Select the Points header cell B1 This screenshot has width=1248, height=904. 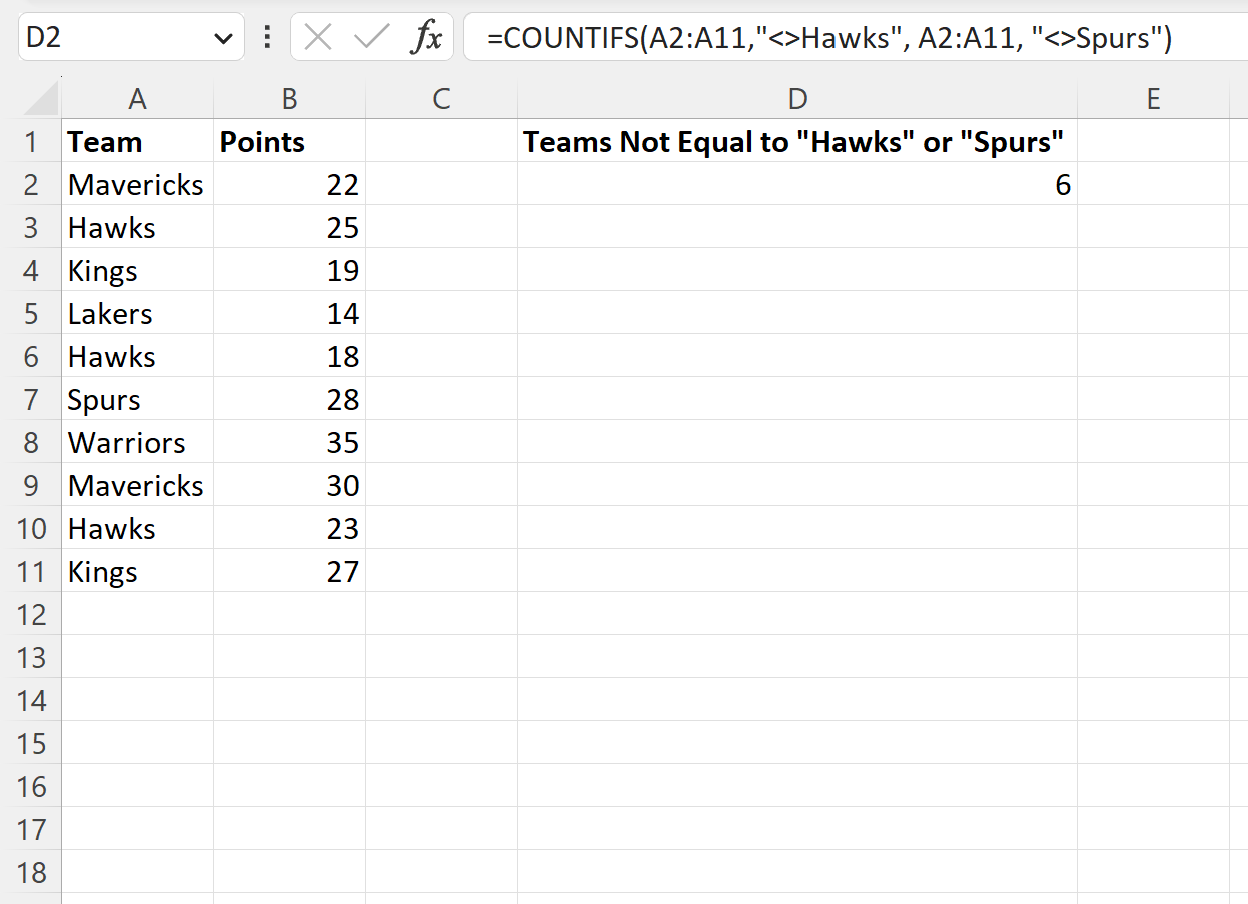tap(289, 141)
